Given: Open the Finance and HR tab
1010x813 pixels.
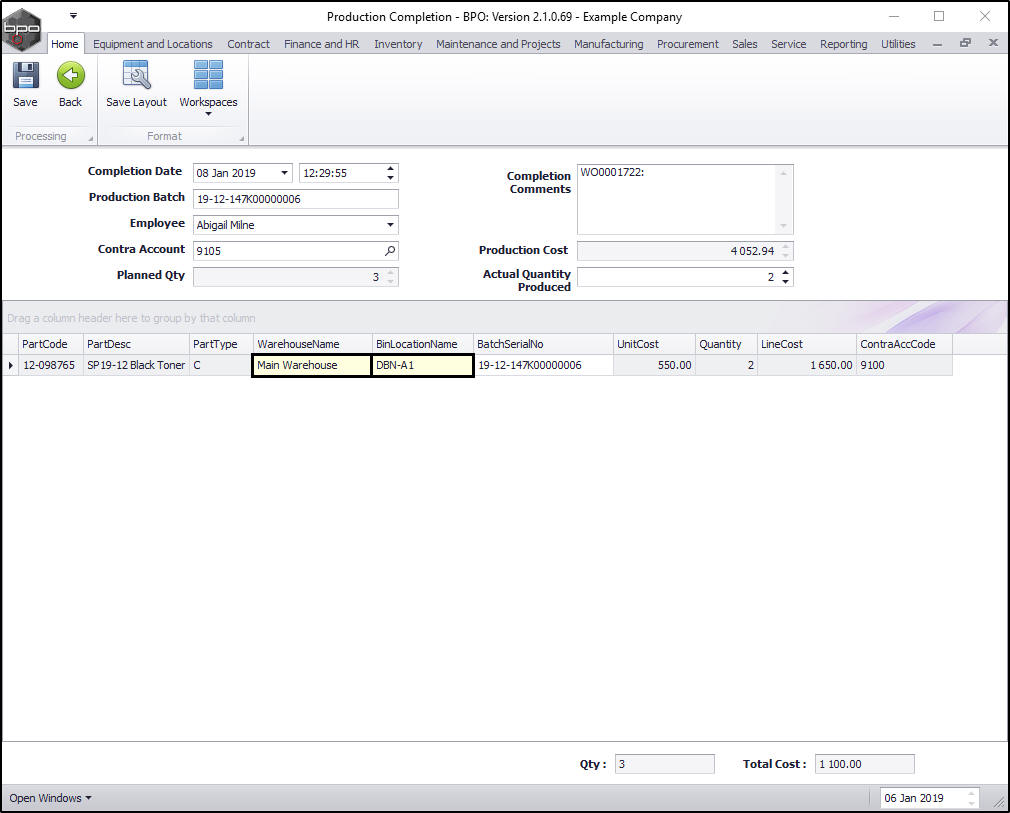Looking at the screenshot, I should [x=321, y=44].
